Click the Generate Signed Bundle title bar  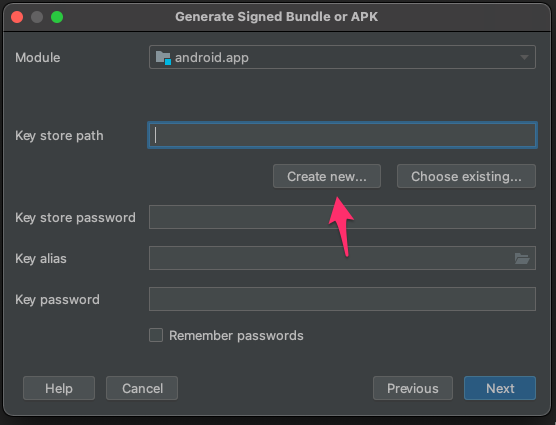coord(277,17)
